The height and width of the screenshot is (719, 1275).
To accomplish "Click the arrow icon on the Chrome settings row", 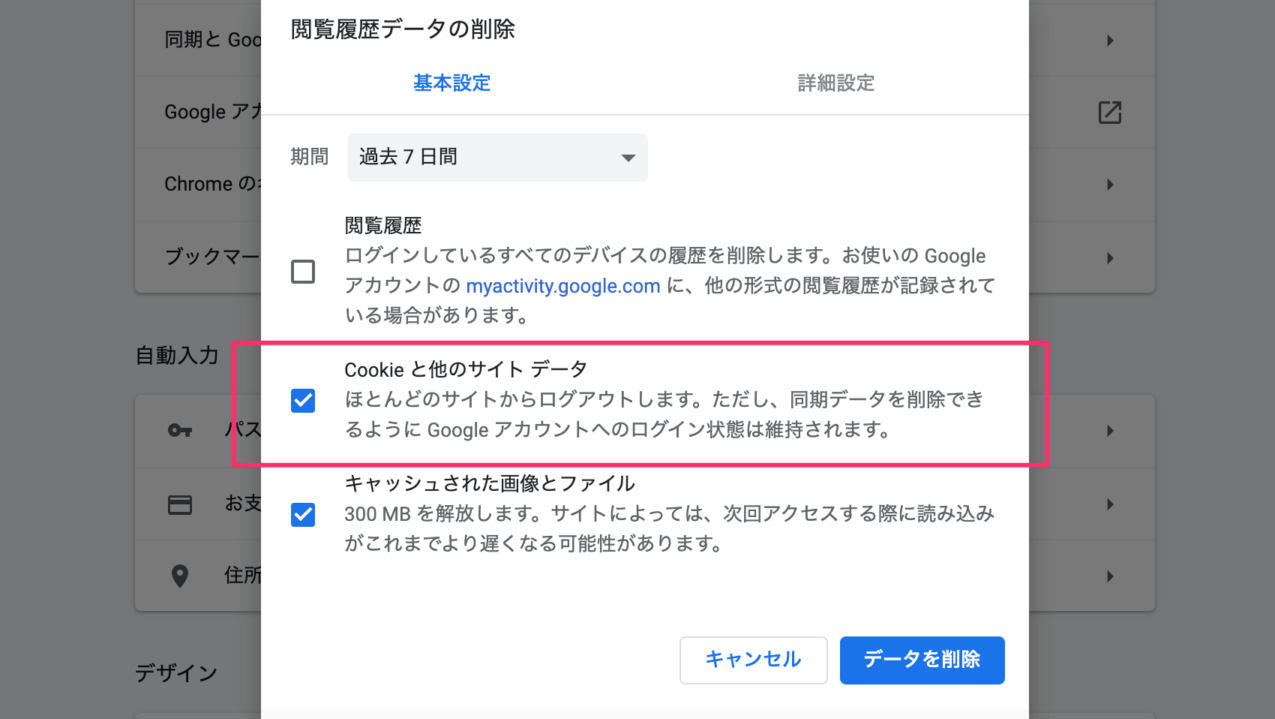I will [x=1109, y=184].
